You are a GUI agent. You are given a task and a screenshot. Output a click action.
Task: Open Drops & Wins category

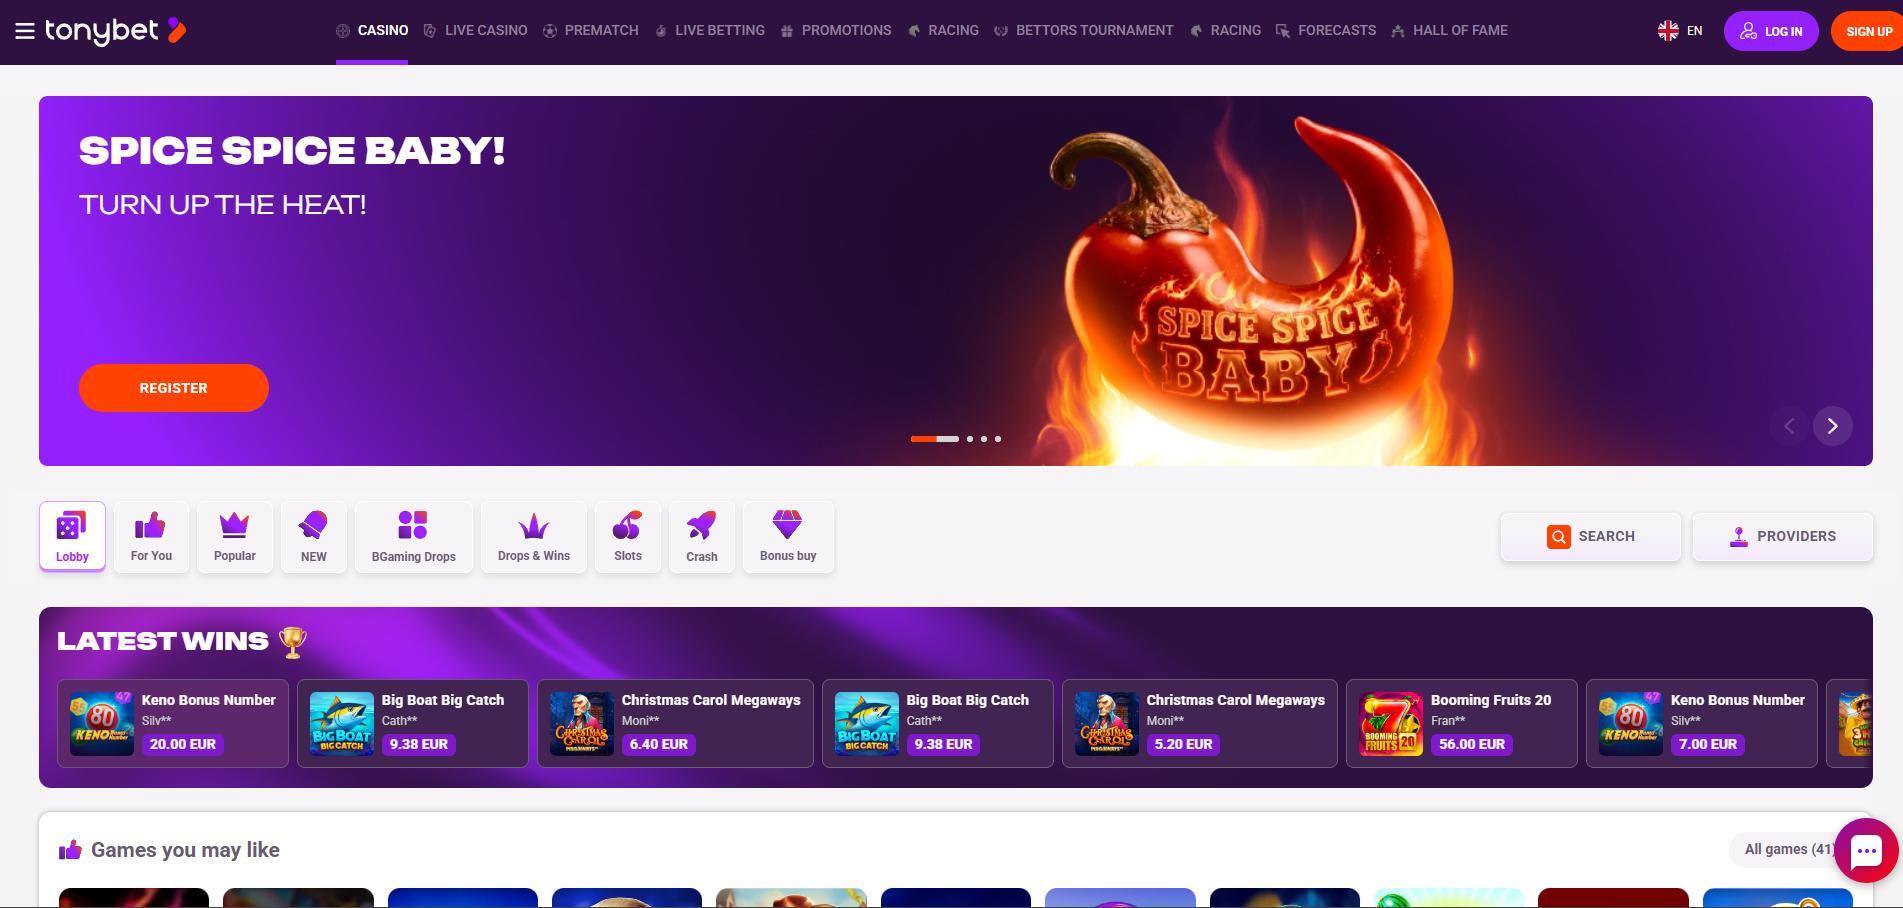534,537
